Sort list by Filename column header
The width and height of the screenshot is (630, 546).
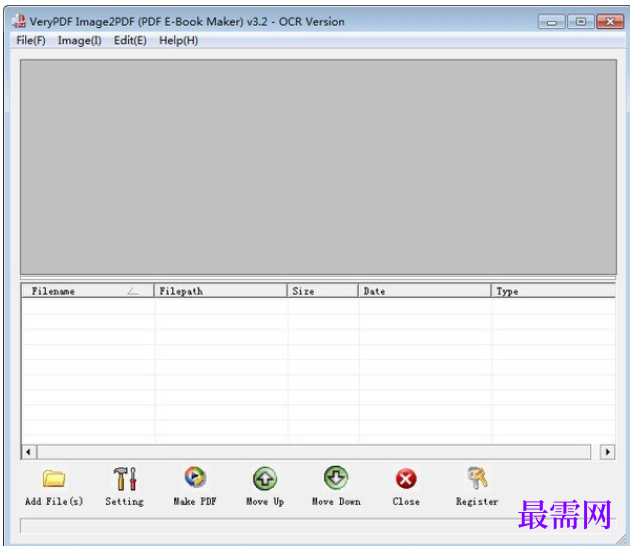click(88, 291)
